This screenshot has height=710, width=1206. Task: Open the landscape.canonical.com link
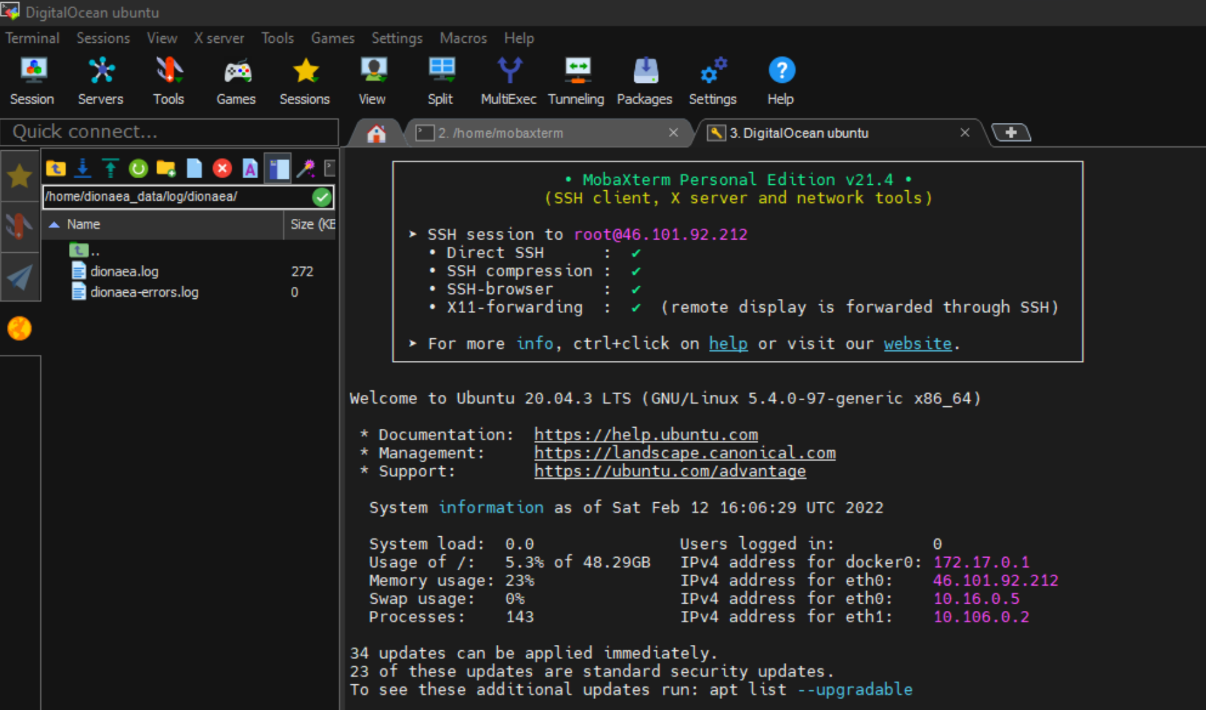coord(684,453)
